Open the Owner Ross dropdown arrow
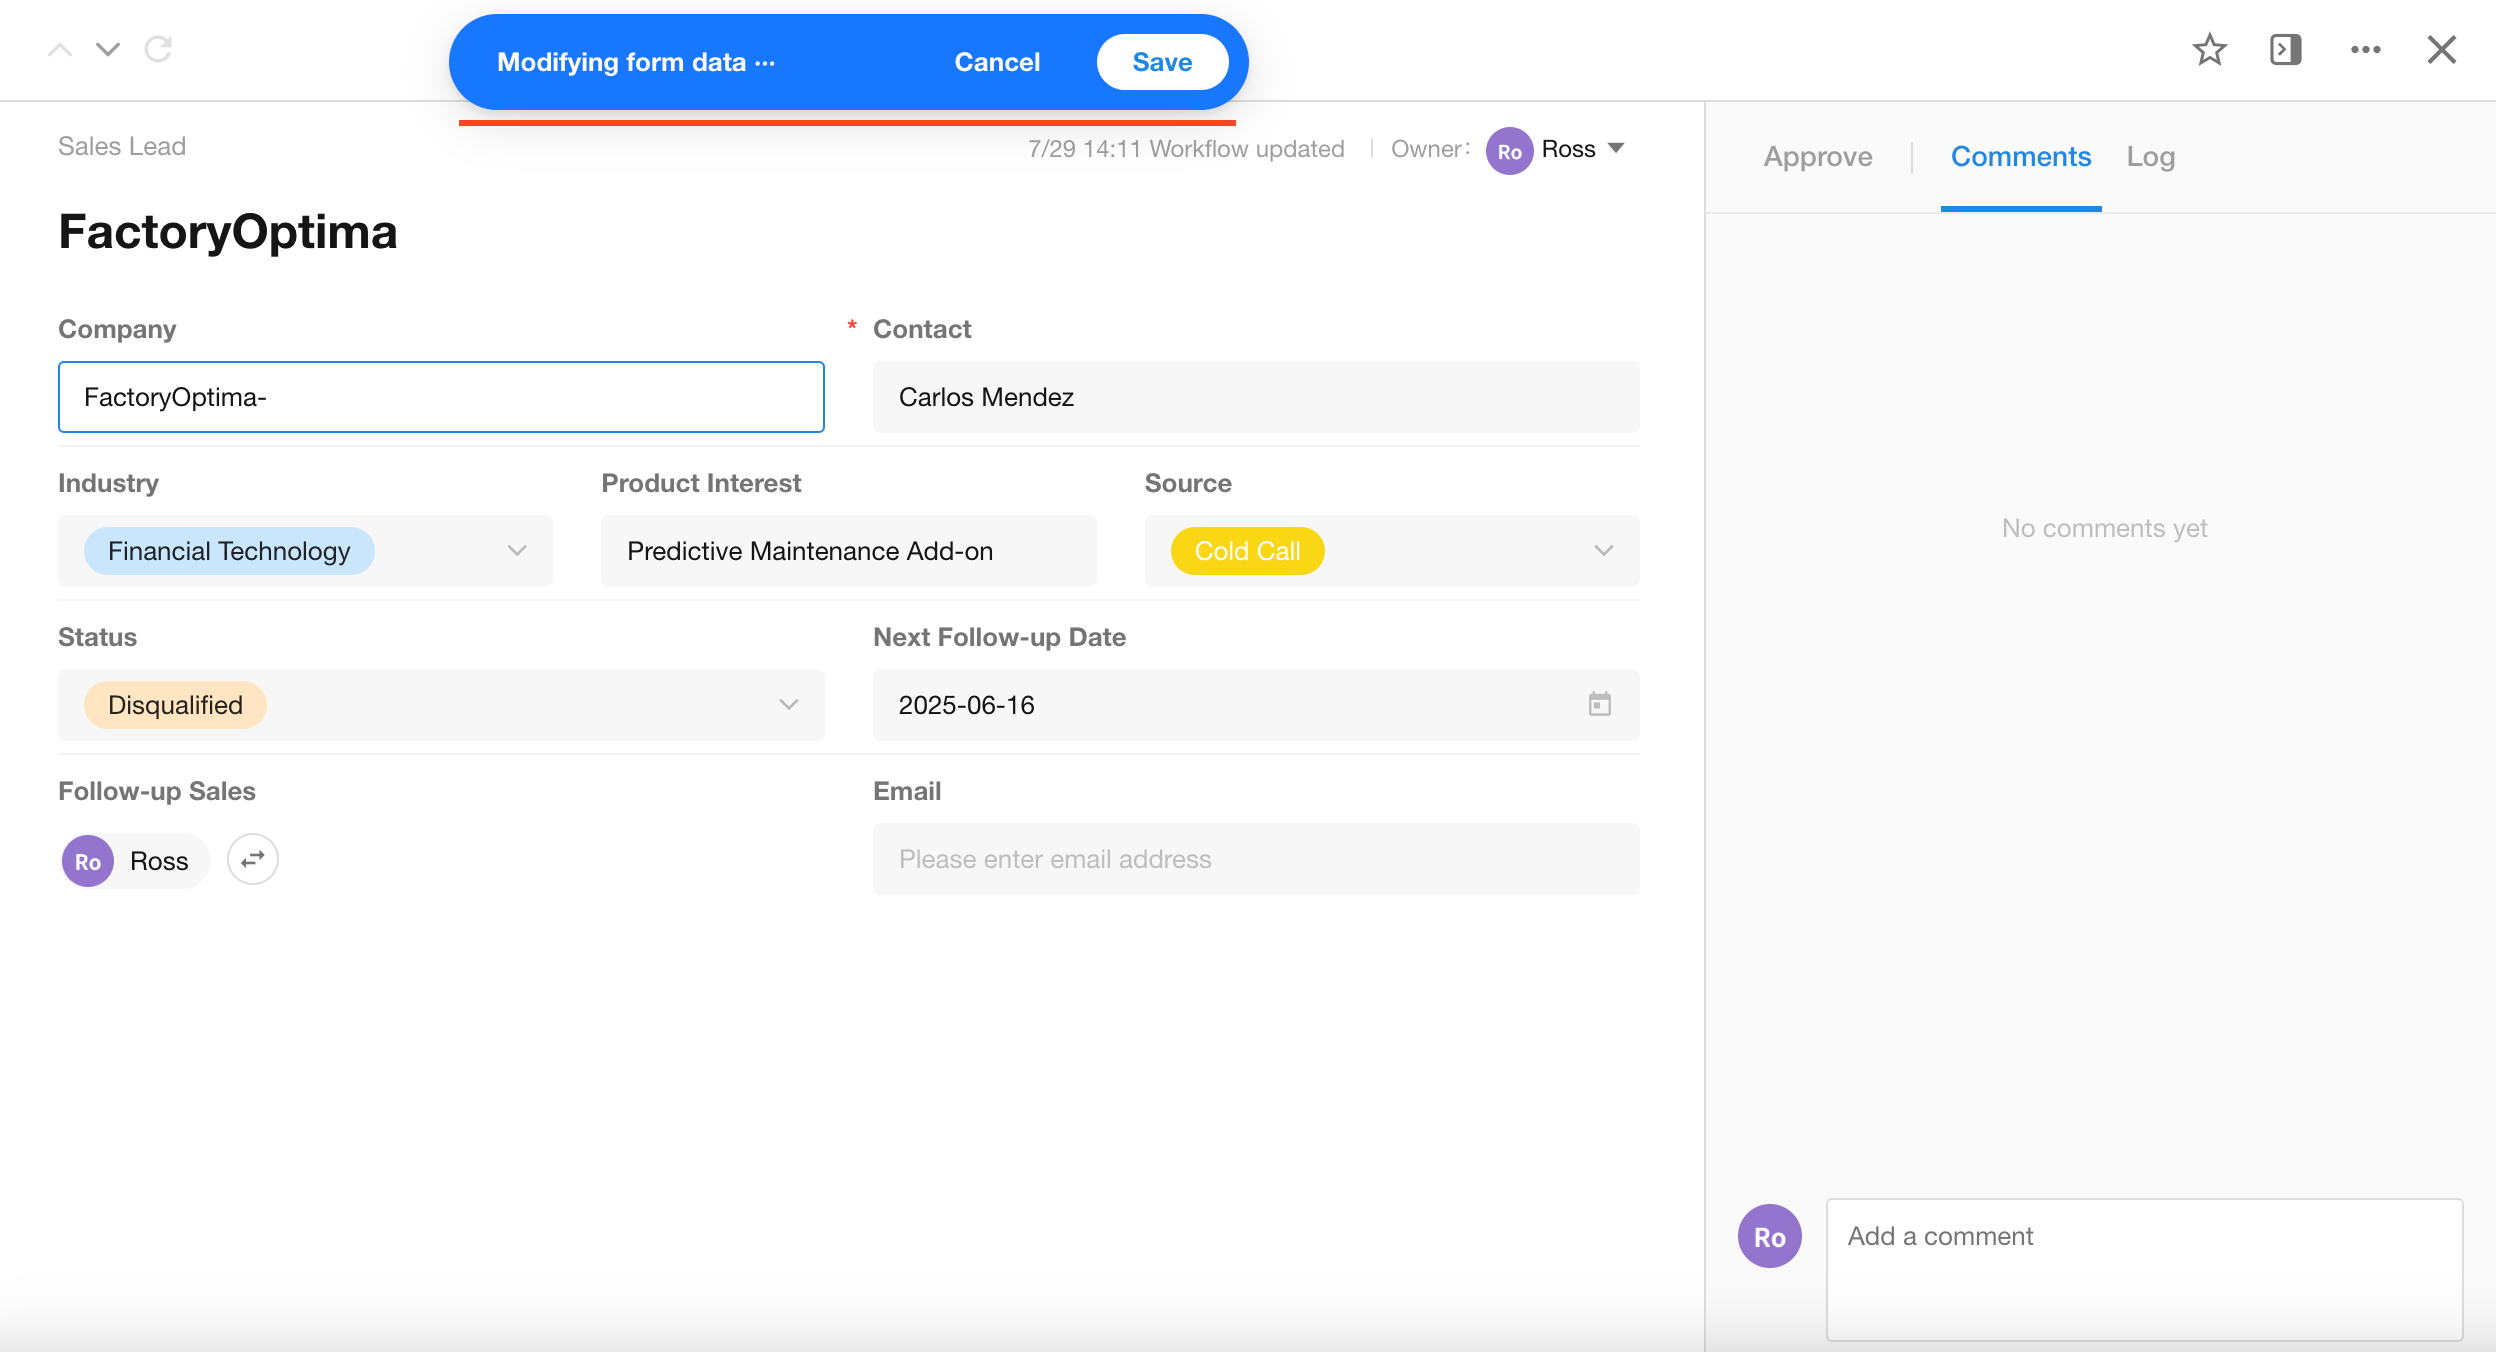The height and width of the screenshot is (1352, 2496). click(x=1616, y=148)
